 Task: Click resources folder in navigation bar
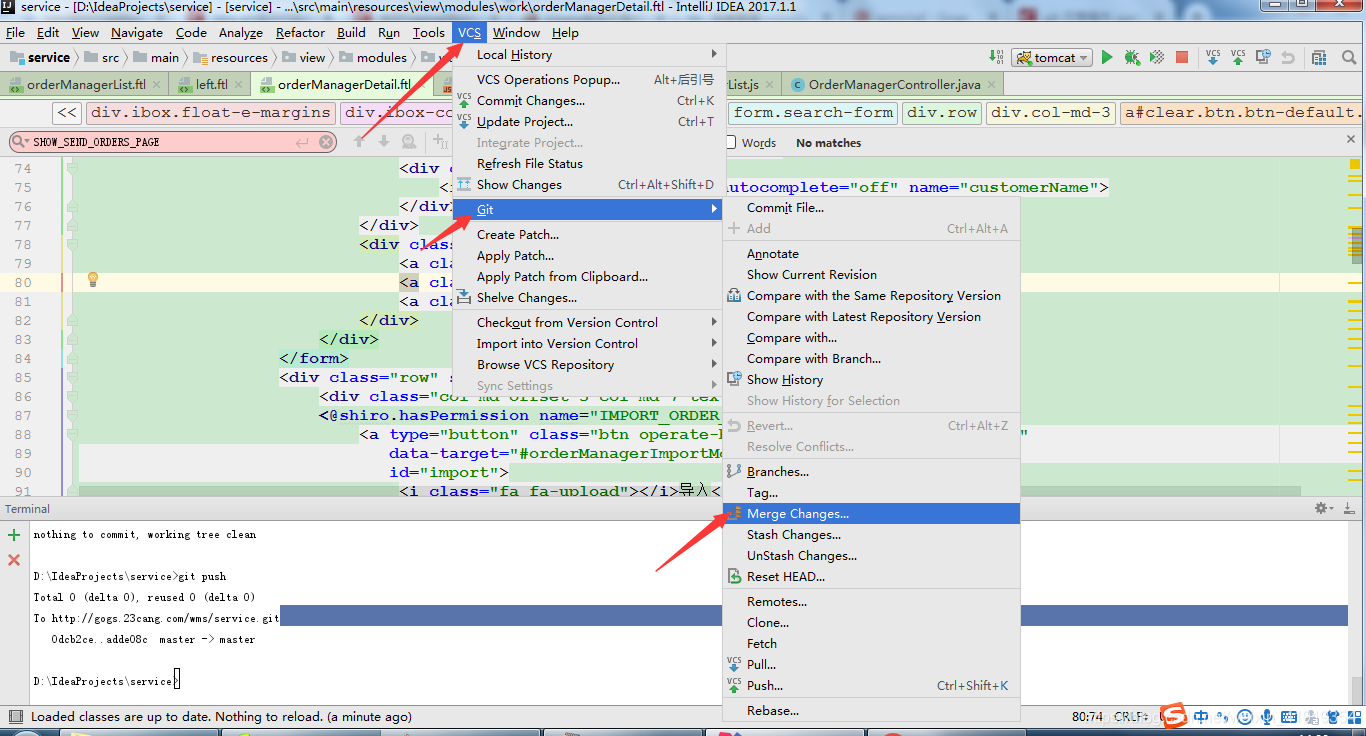231,58
